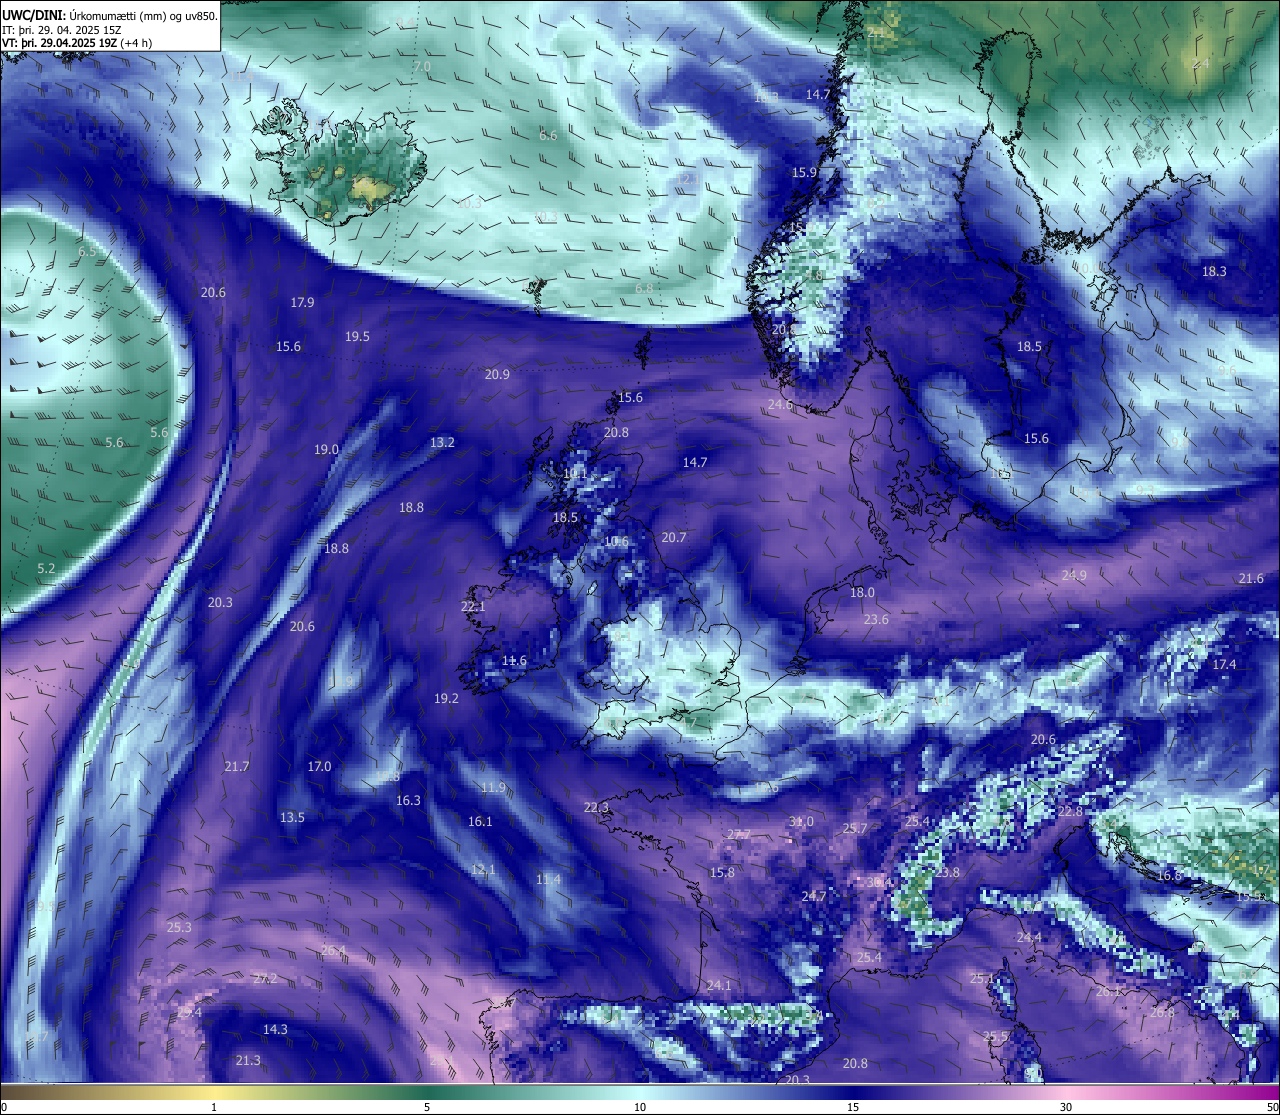Select the 19.2 value label

[x=446, y=698]
